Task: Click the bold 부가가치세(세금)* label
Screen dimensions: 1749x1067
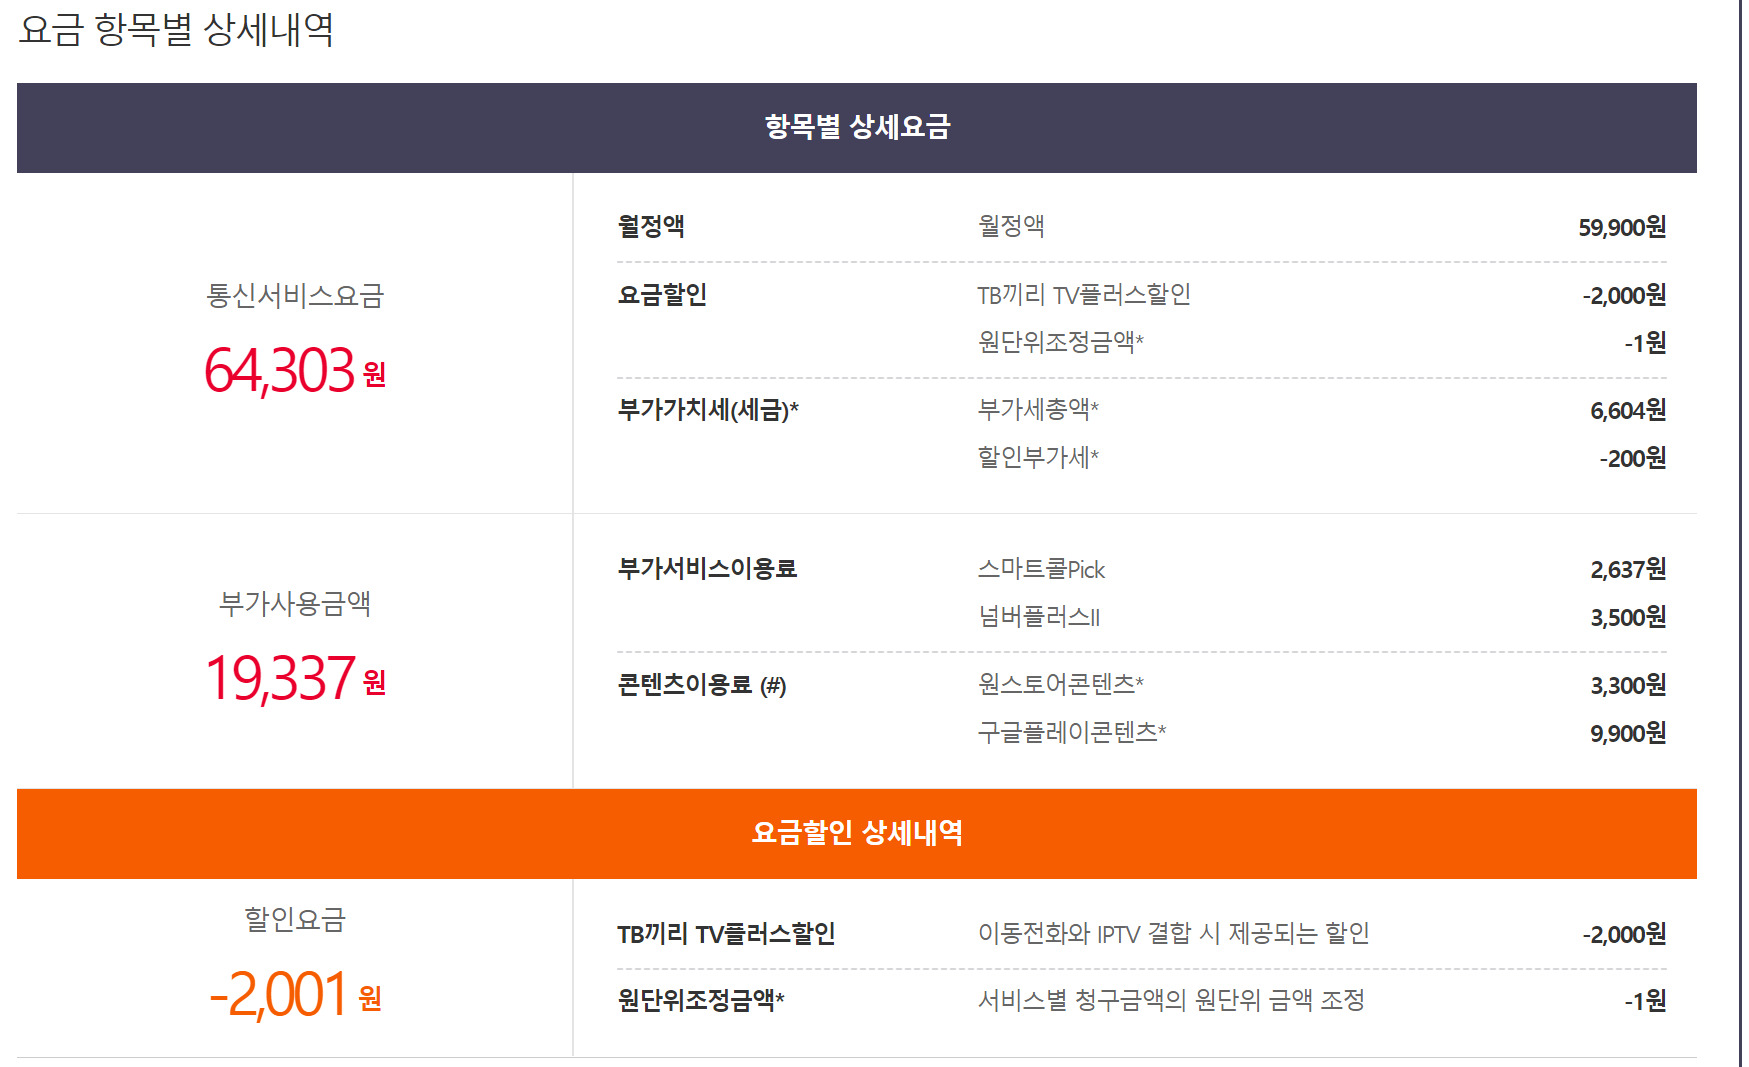Action: pos(707,410)
